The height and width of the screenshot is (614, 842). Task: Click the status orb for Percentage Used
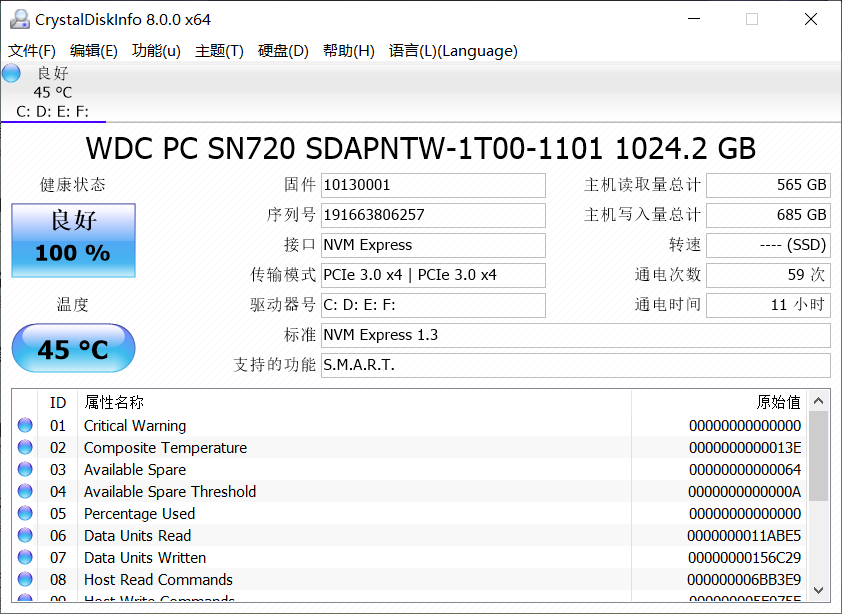(x=25, y=514)
